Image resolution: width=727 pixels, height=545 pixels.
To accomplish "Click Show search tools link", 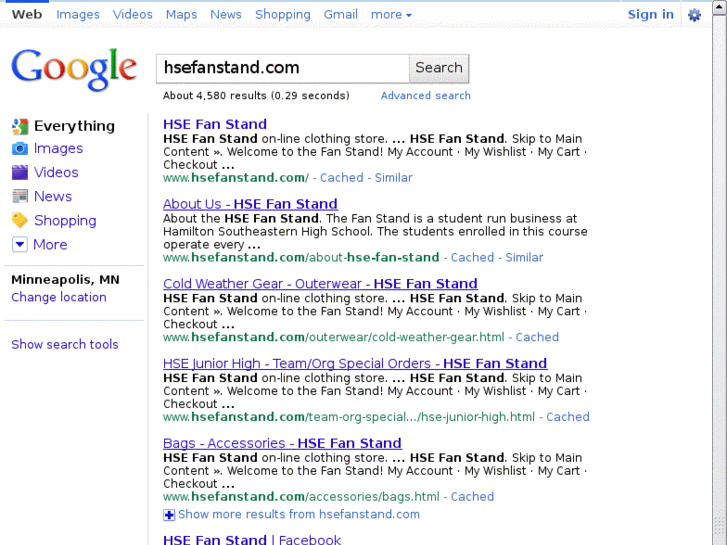I will coord(65,345).
